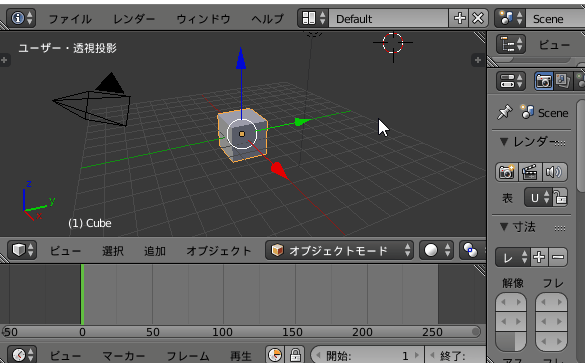Click the render audio speaker icon
Screen dimensions: 585x363
[554, 172]
